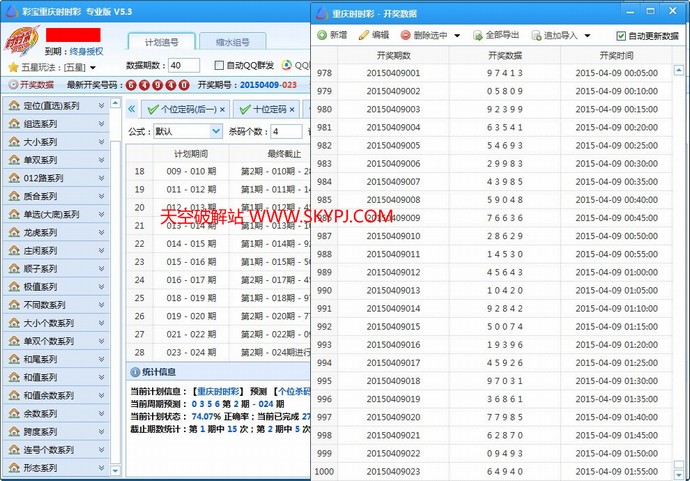
Task: Select plan row 023 - 024 期
Action: (x=219, y=352)
